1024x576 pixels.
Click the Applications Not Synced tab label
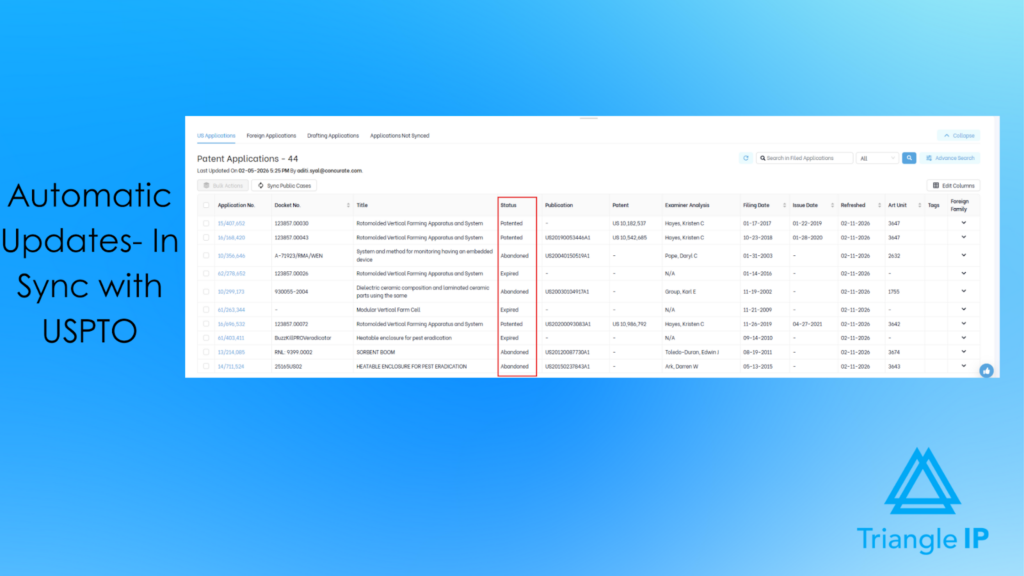tap(400, 136)
